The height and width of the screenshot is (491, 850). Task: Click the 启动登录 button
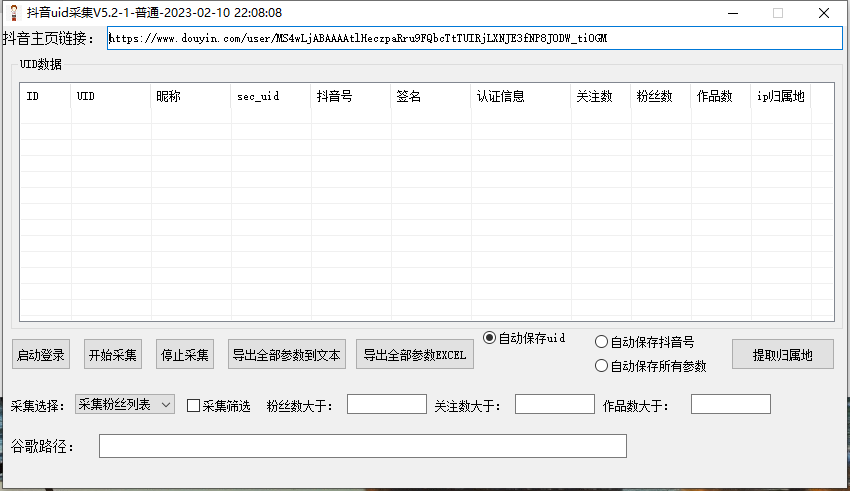tap(41, 355)
